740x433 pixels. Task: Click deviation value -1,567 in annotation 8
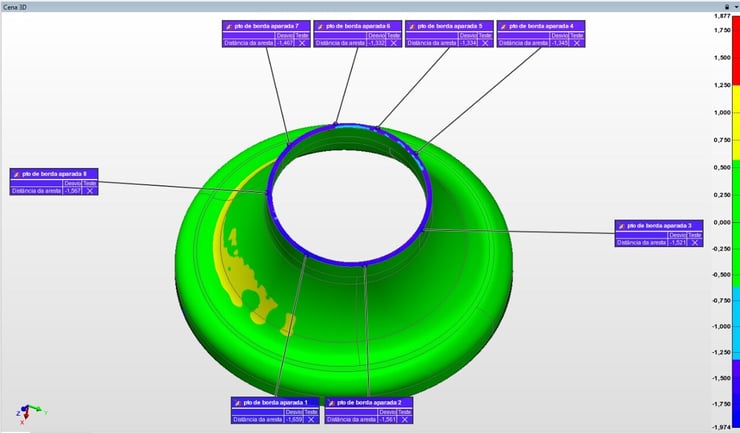(72, 191)
